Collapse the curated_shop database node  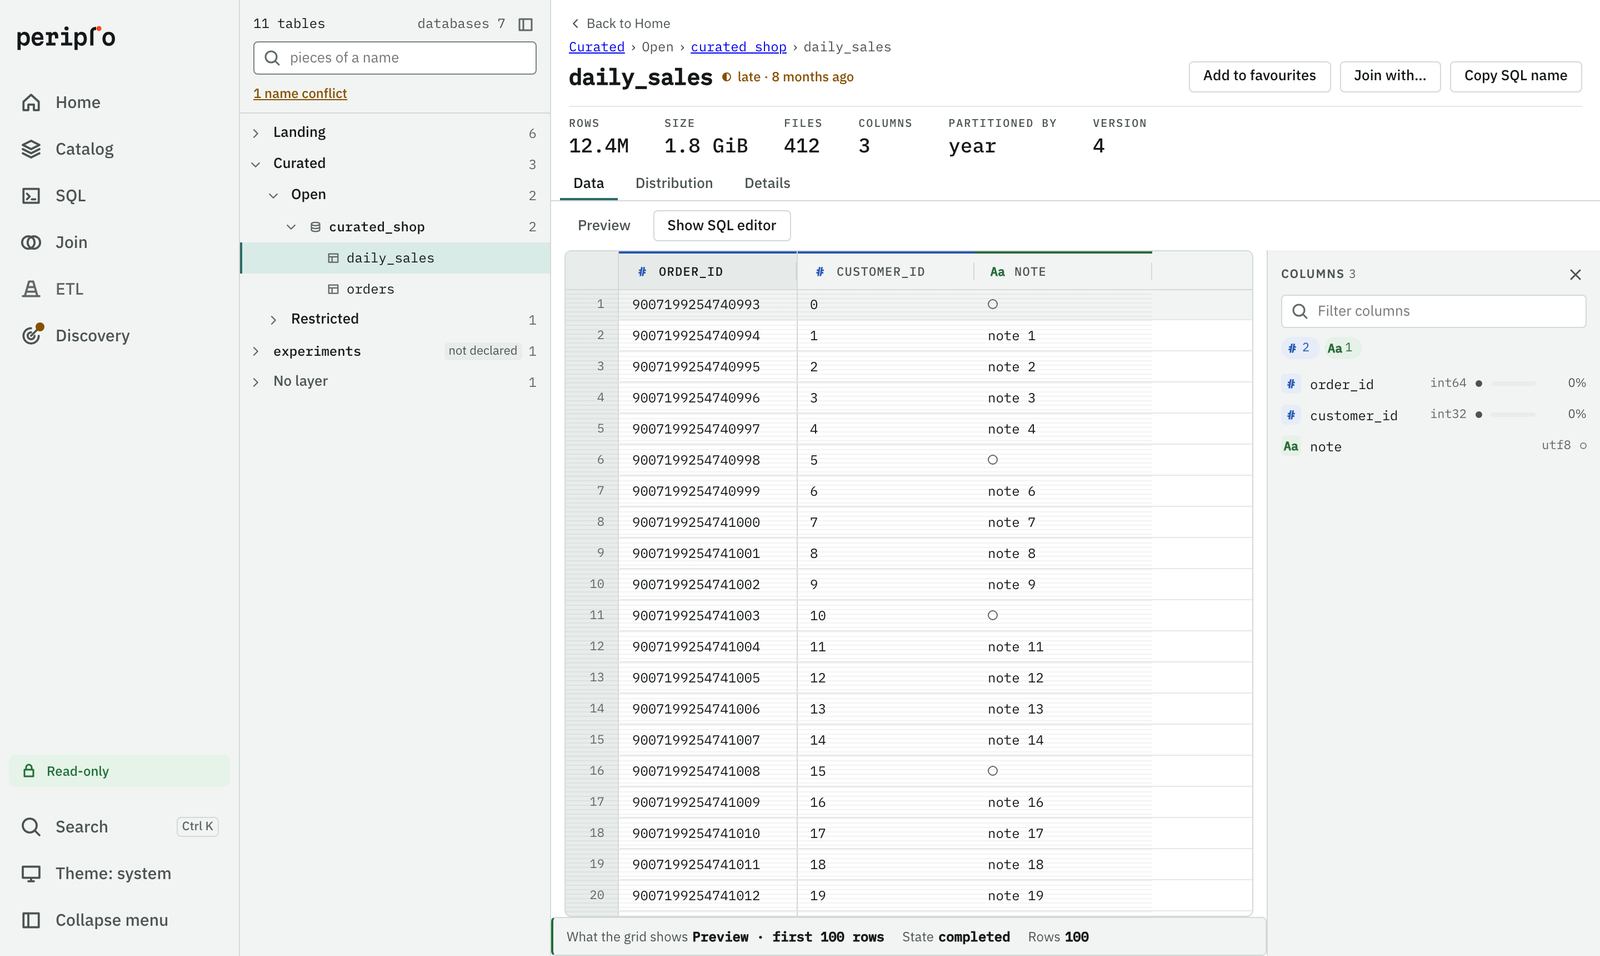click(291, 227)
